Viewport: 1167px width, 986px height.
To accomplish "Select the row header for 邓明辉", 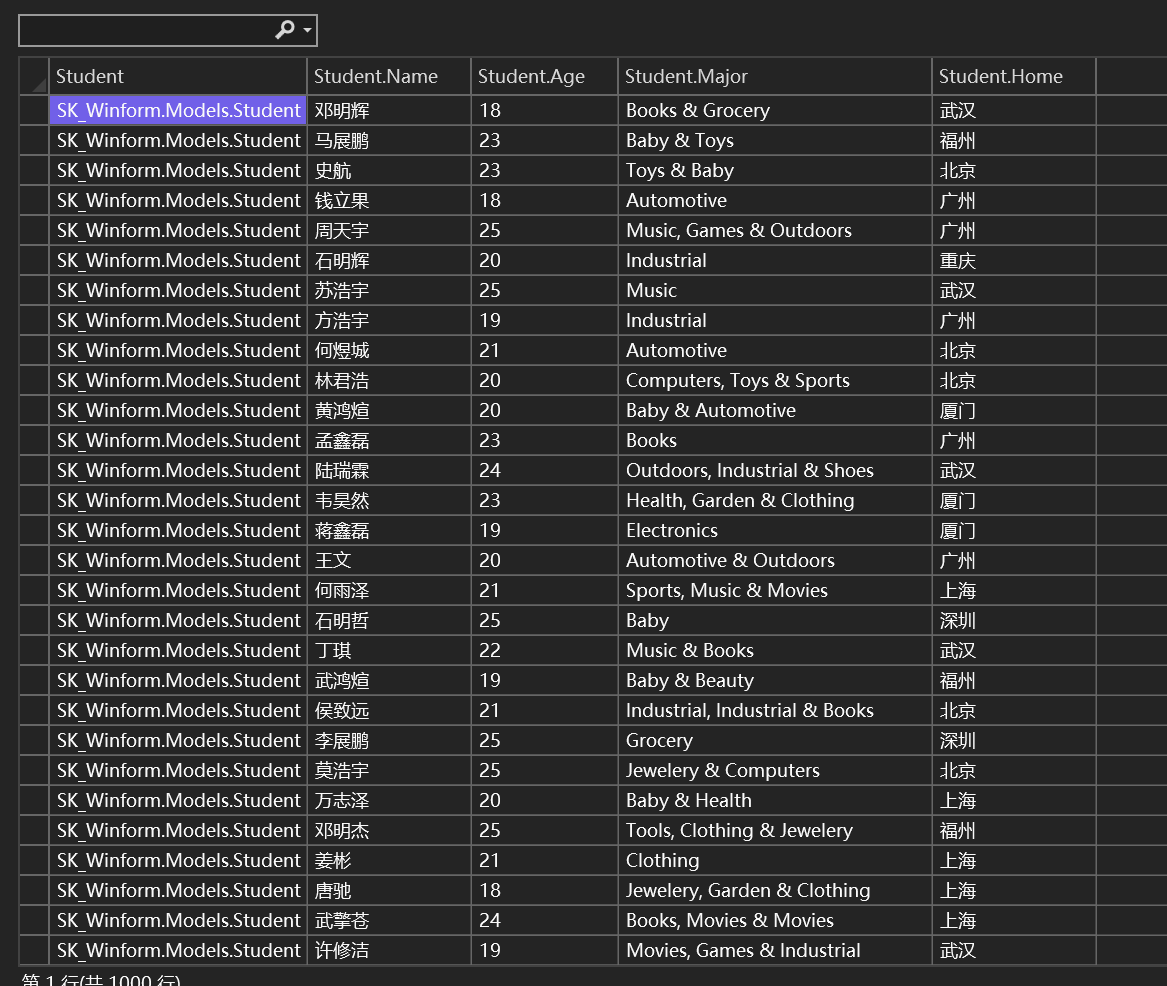I will coord(33,110).
